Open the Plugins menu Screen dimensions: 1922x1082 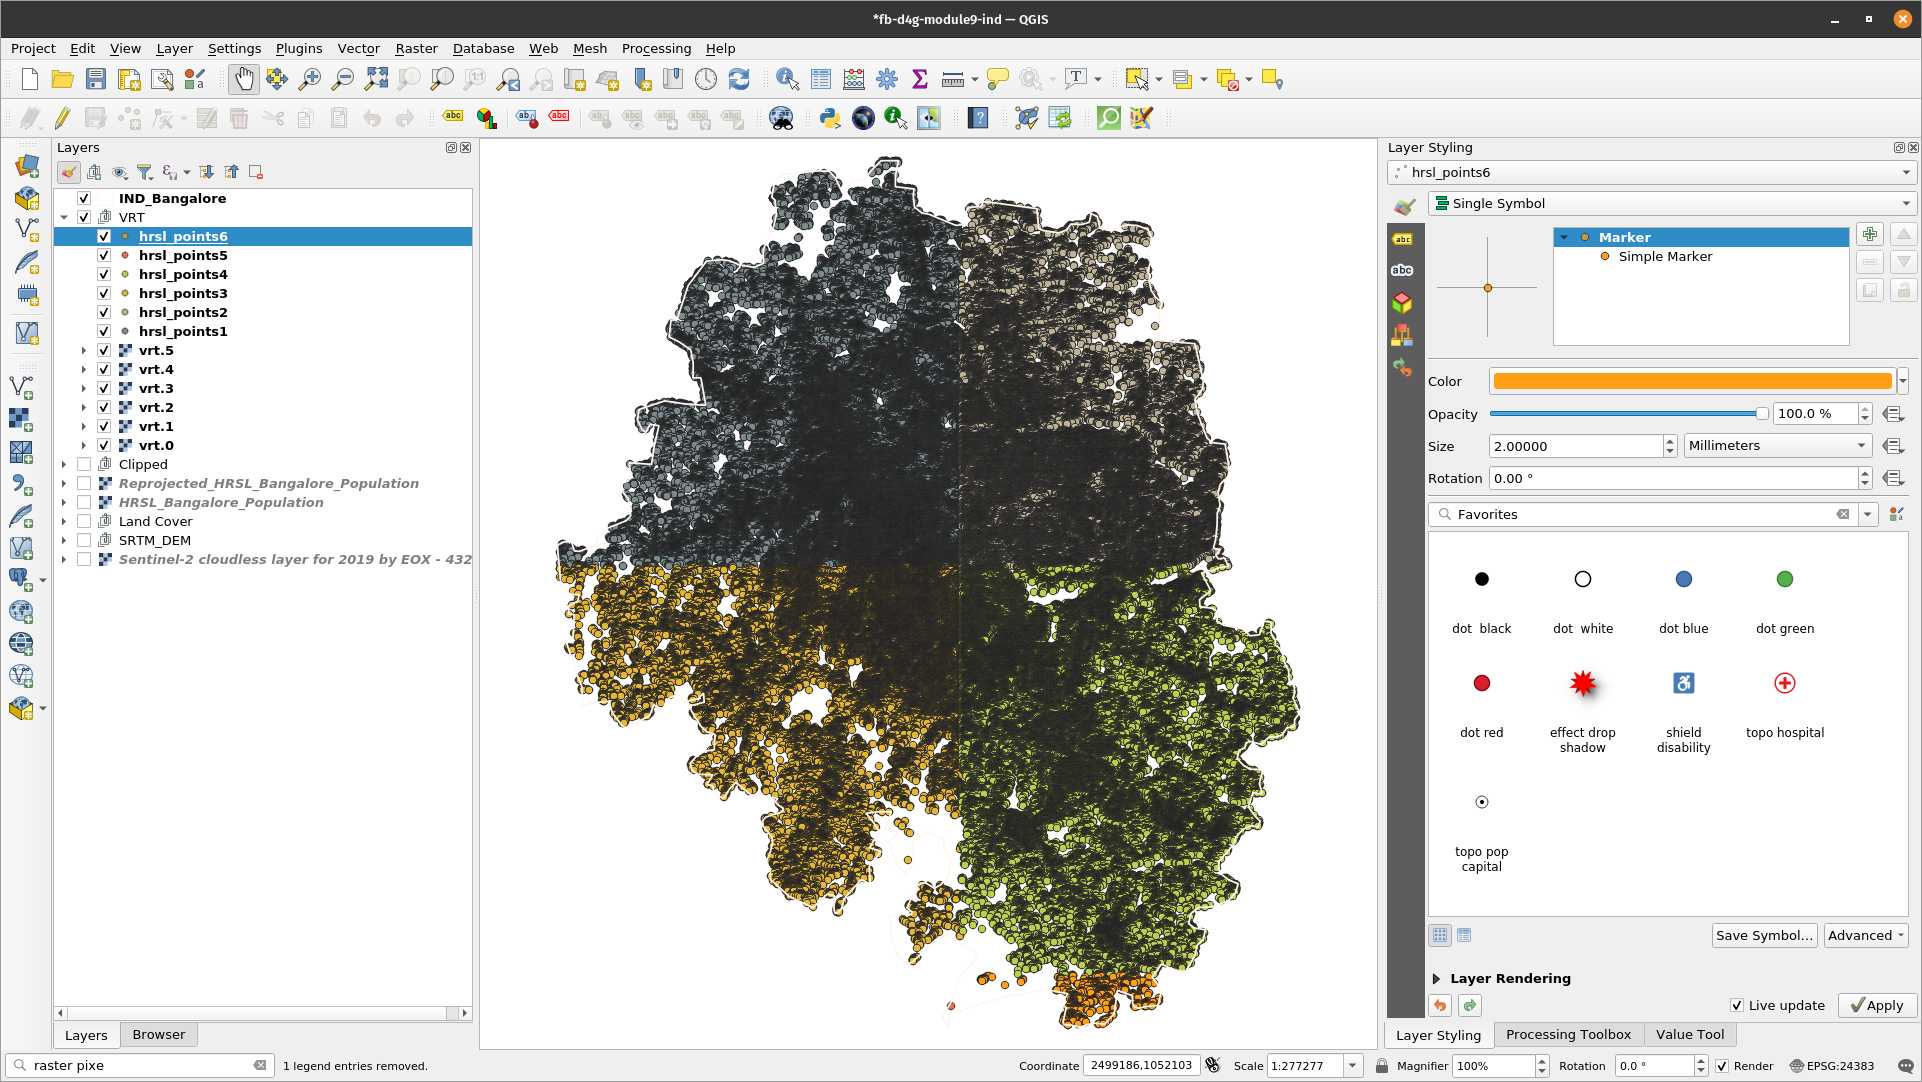(x=296, y=48)
